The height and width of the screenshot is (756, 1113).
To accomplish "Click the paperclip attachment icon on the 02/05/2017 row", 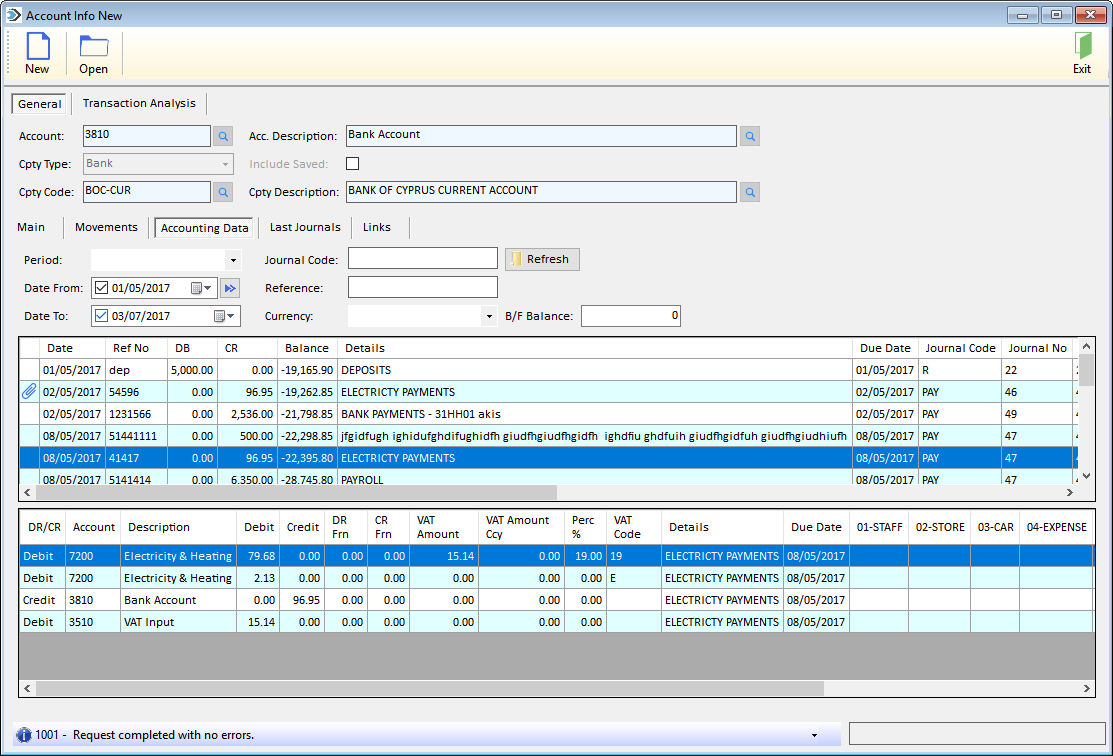I will point(27,391).
